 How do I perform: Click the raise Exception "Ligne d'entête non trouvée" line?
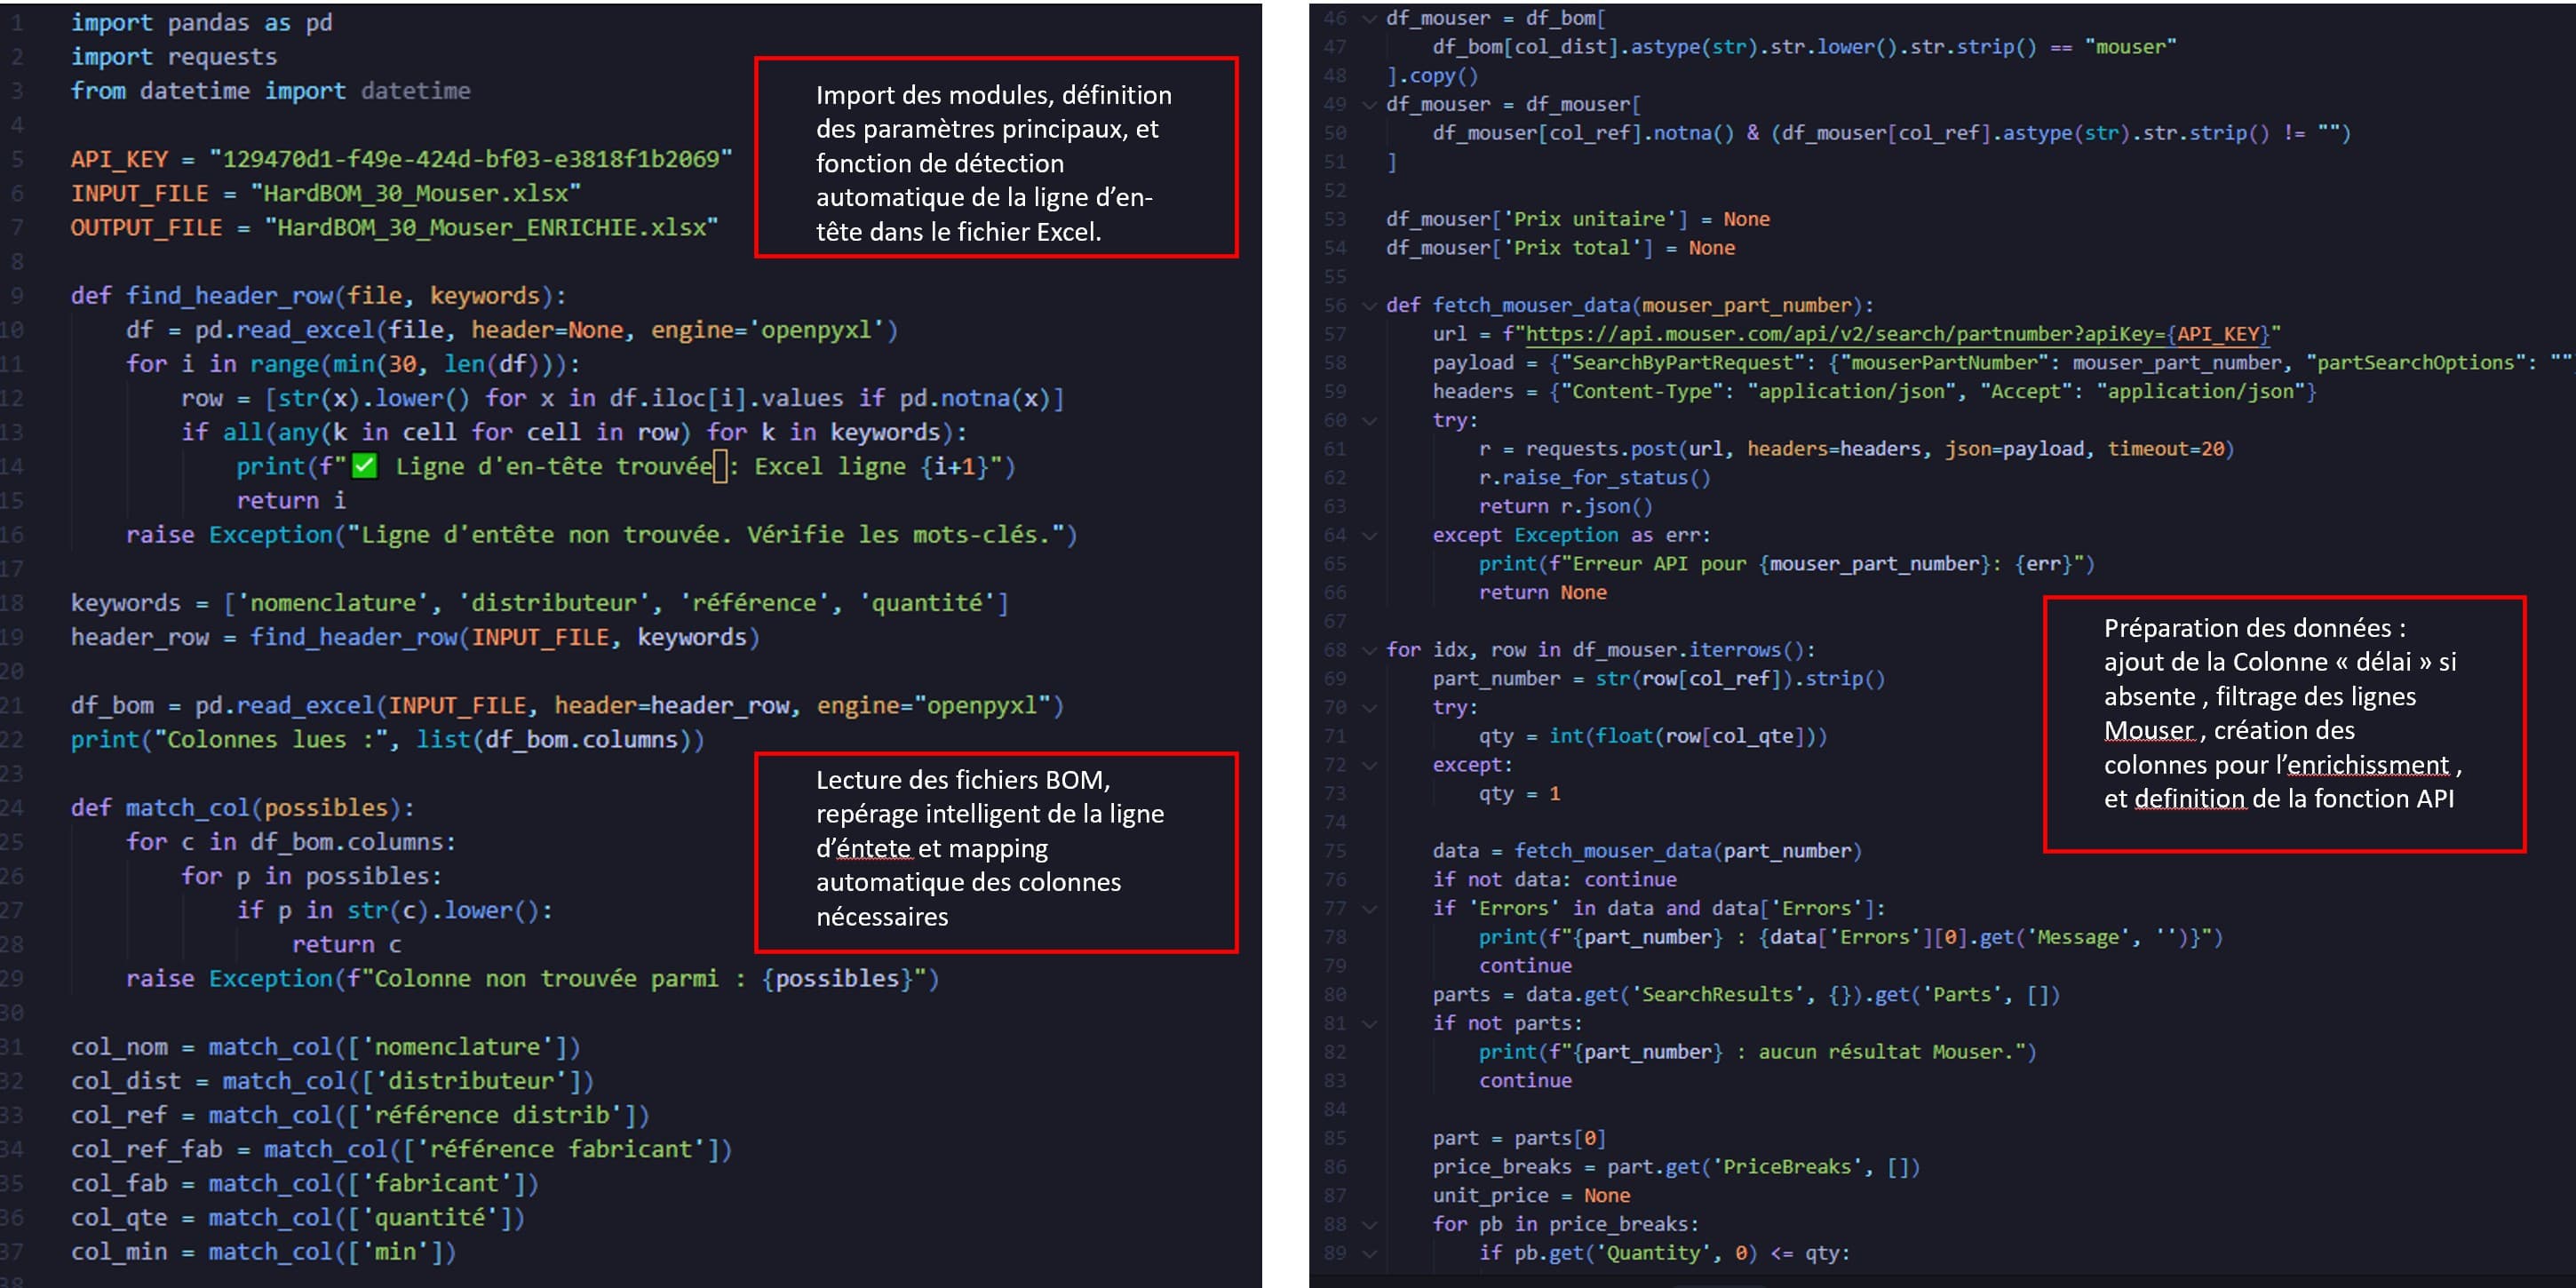(x=602, y=535)
